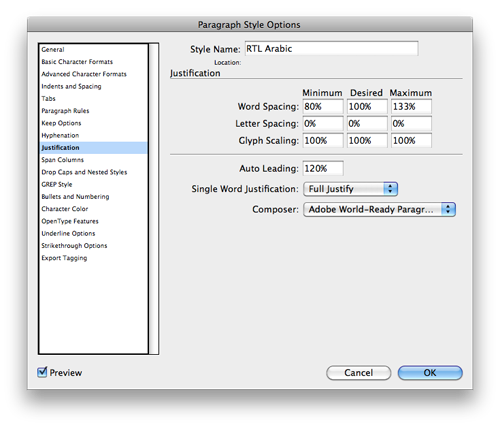Open Keep Options category
Image resolution: width=500 pixels, height=427 pixels.
click(93, 123)
